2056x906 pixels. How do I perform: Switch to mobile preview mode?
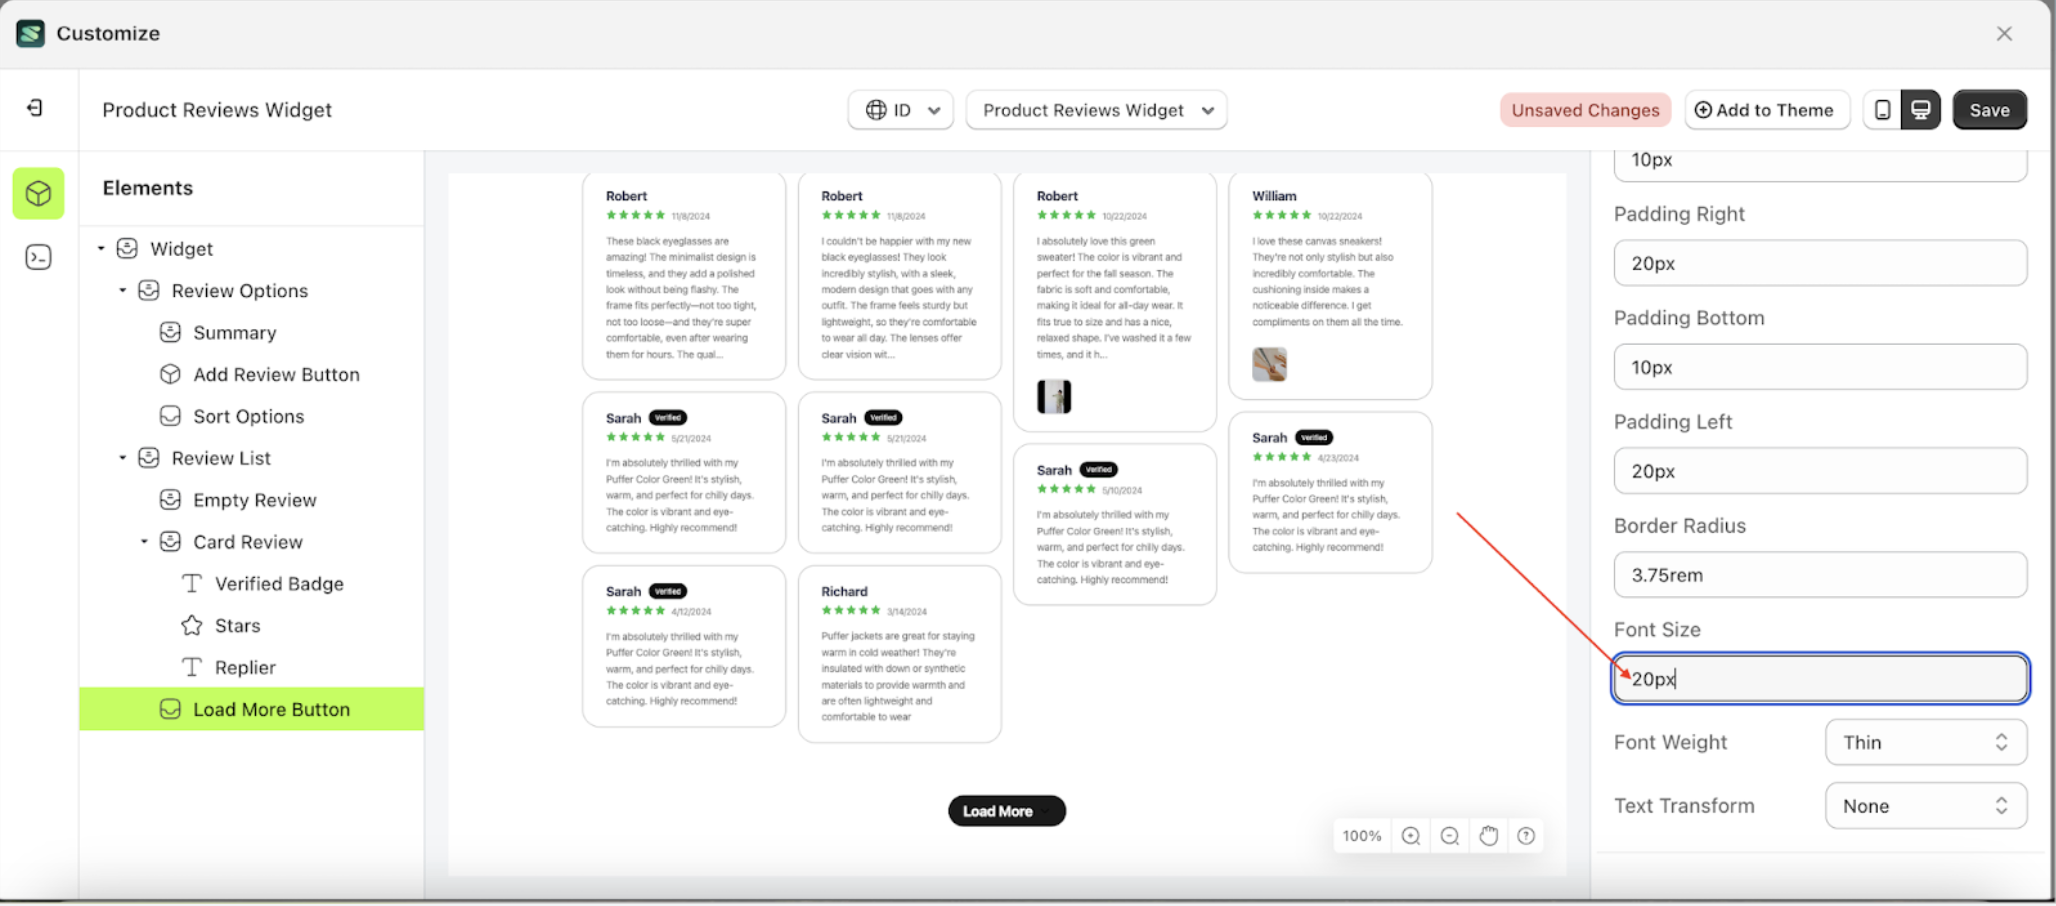[1881, 110]
